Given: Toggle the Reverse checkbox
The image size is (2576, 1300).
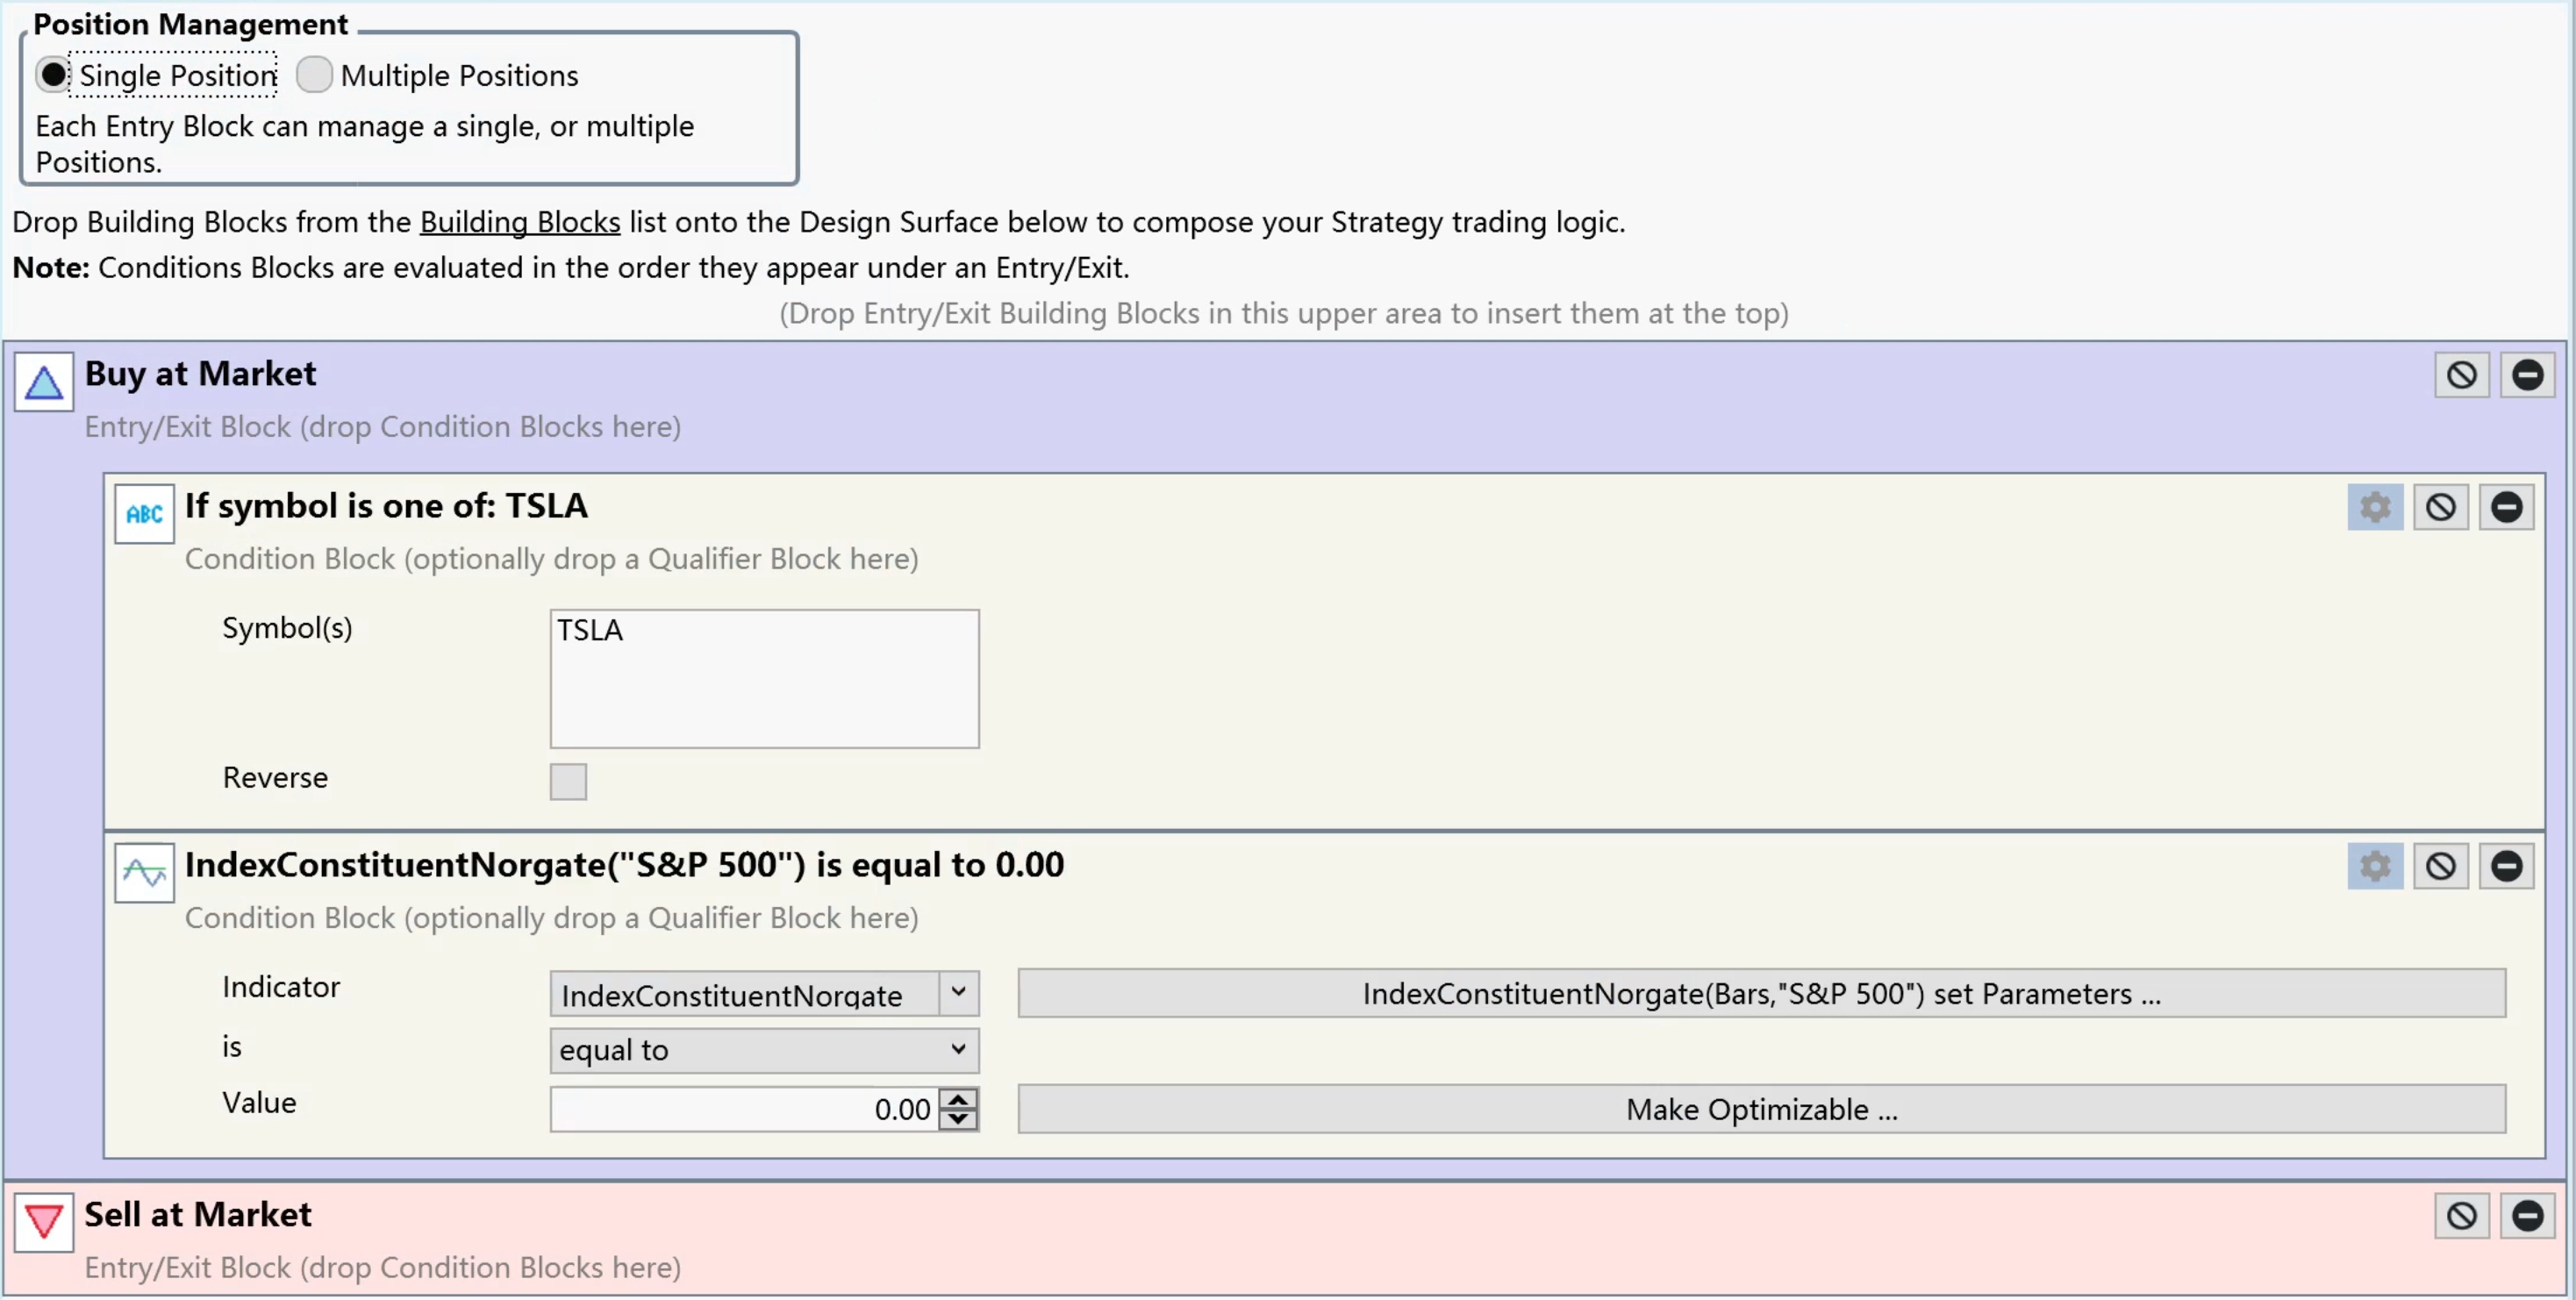Looking at the screenshot, I should [x=568, y=781].
